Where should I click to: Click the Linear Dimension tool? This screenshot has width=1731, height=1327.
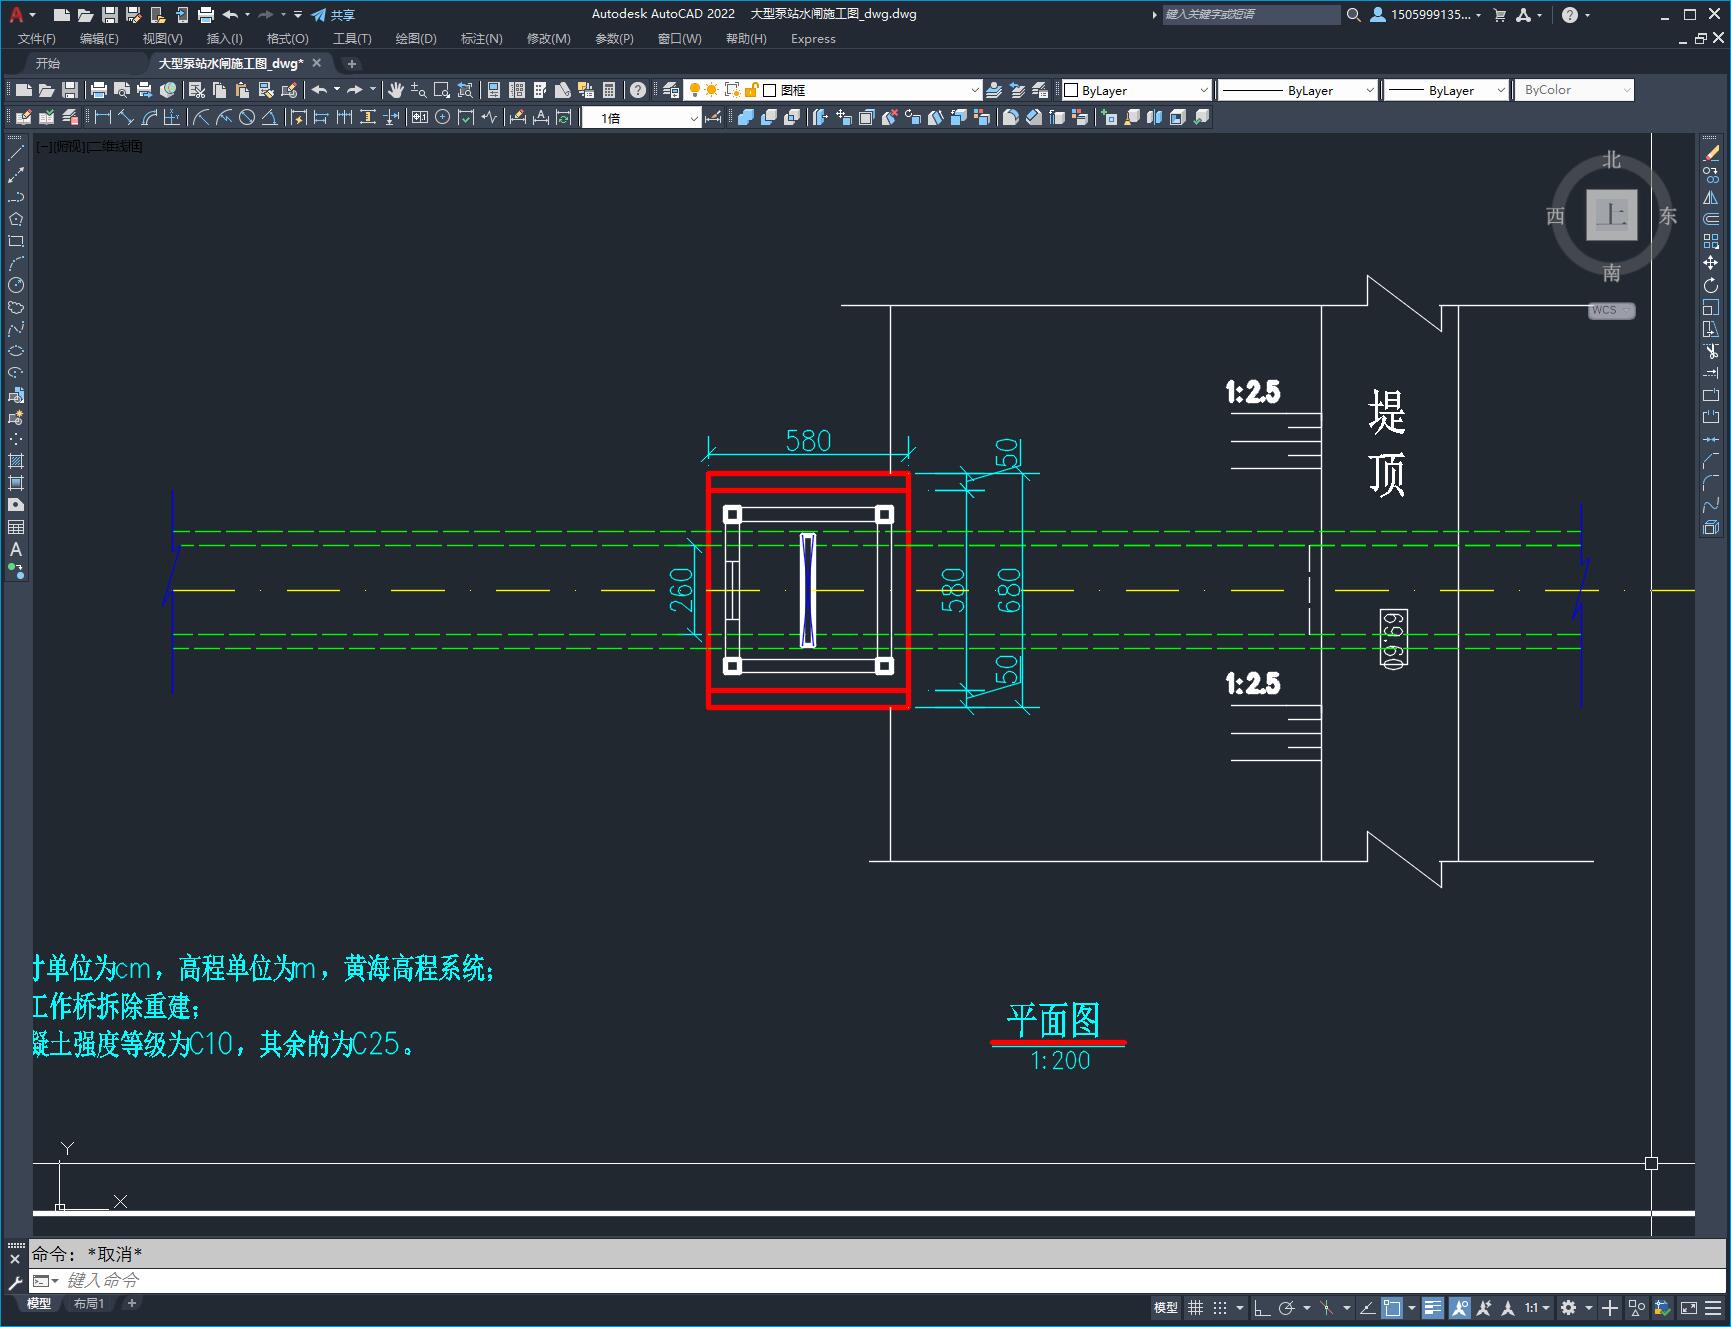pyautogui.click(x=102, y=117)
